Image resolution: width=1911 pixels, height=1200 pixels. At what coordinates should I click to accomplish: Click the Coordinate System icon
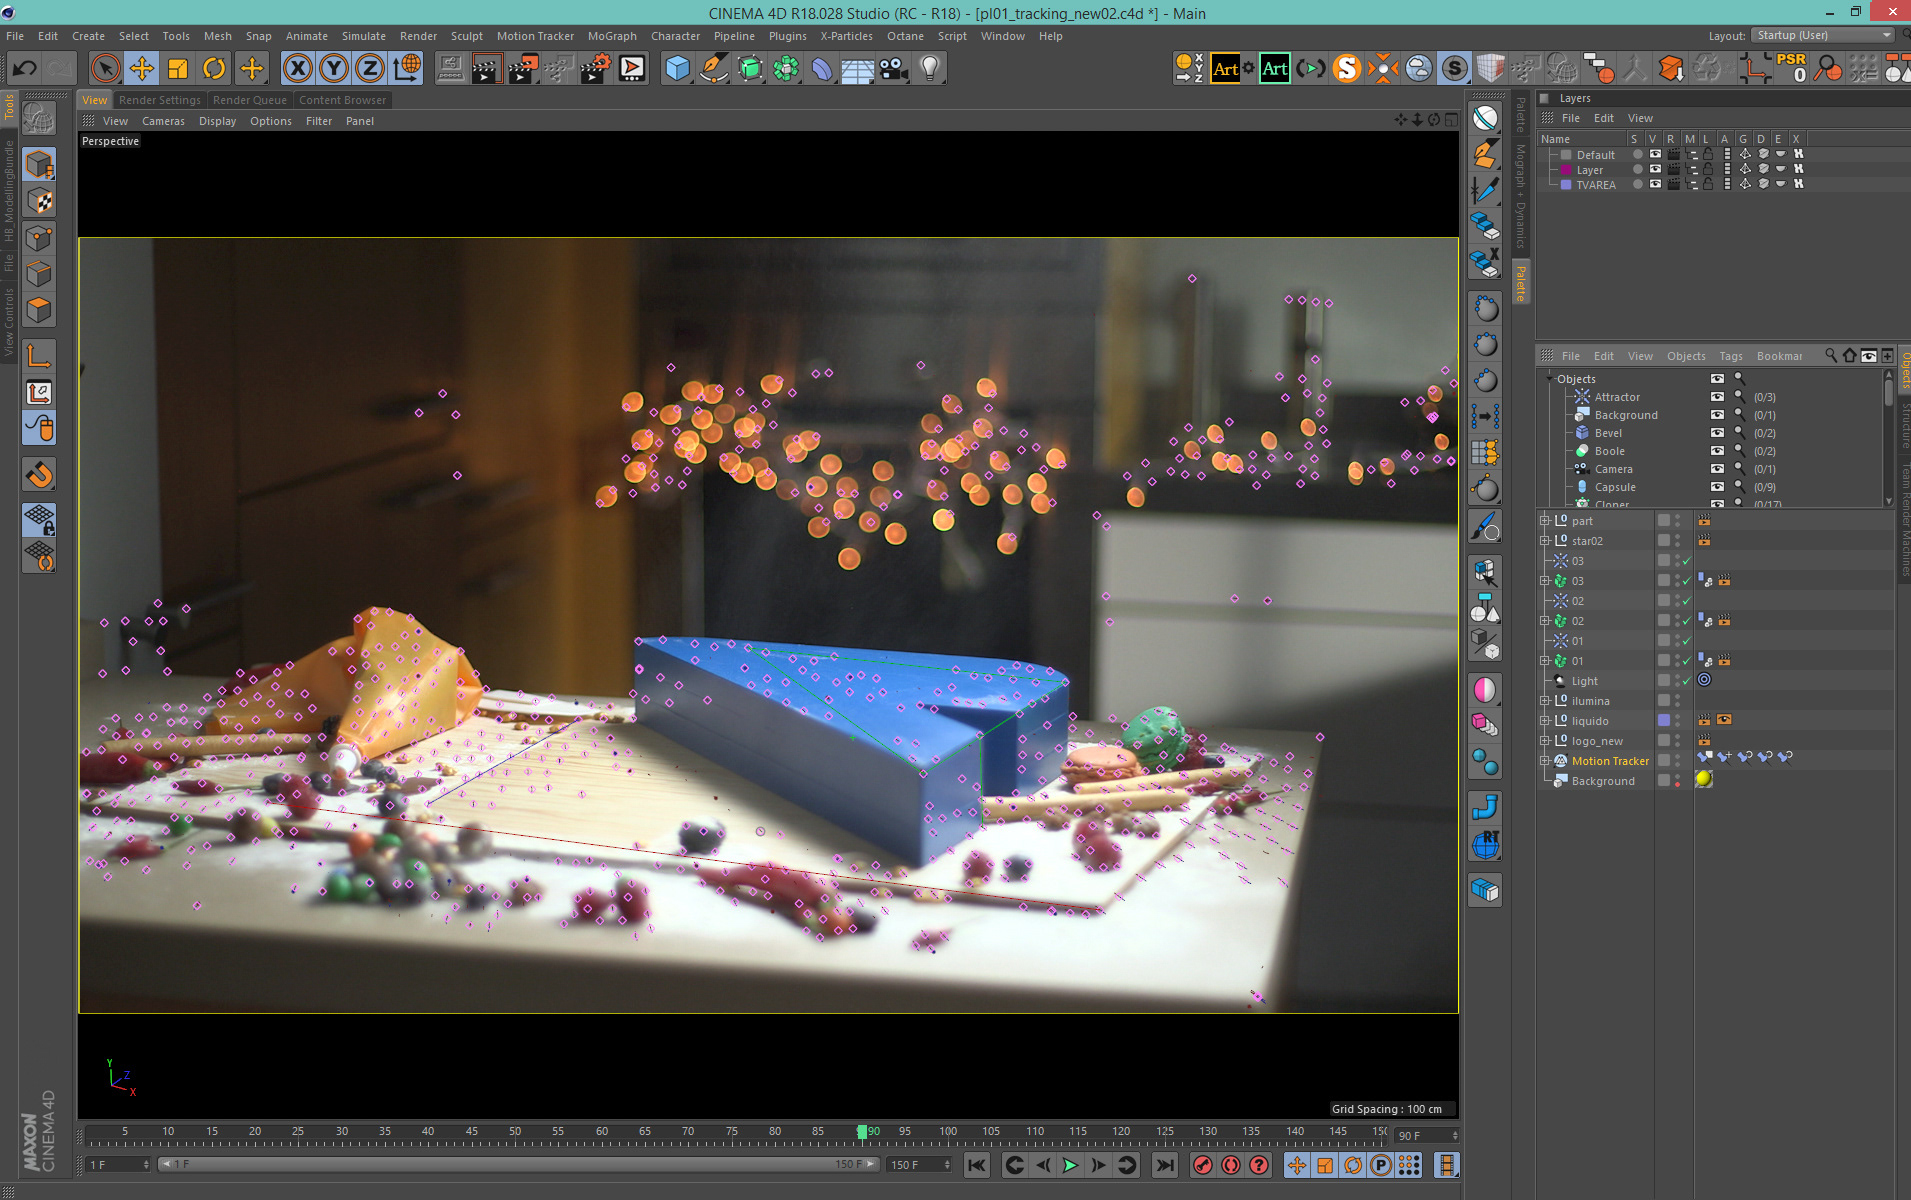click(x=407, y=69)
